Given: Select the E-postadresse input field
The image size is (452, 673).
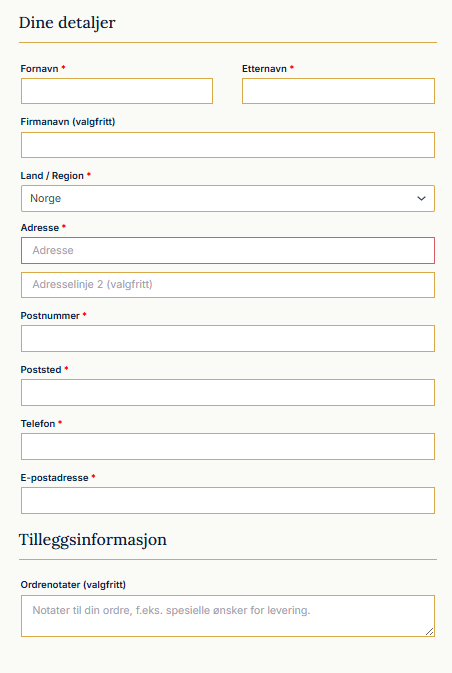Looking at the screenshot, I should coord(228,501).
